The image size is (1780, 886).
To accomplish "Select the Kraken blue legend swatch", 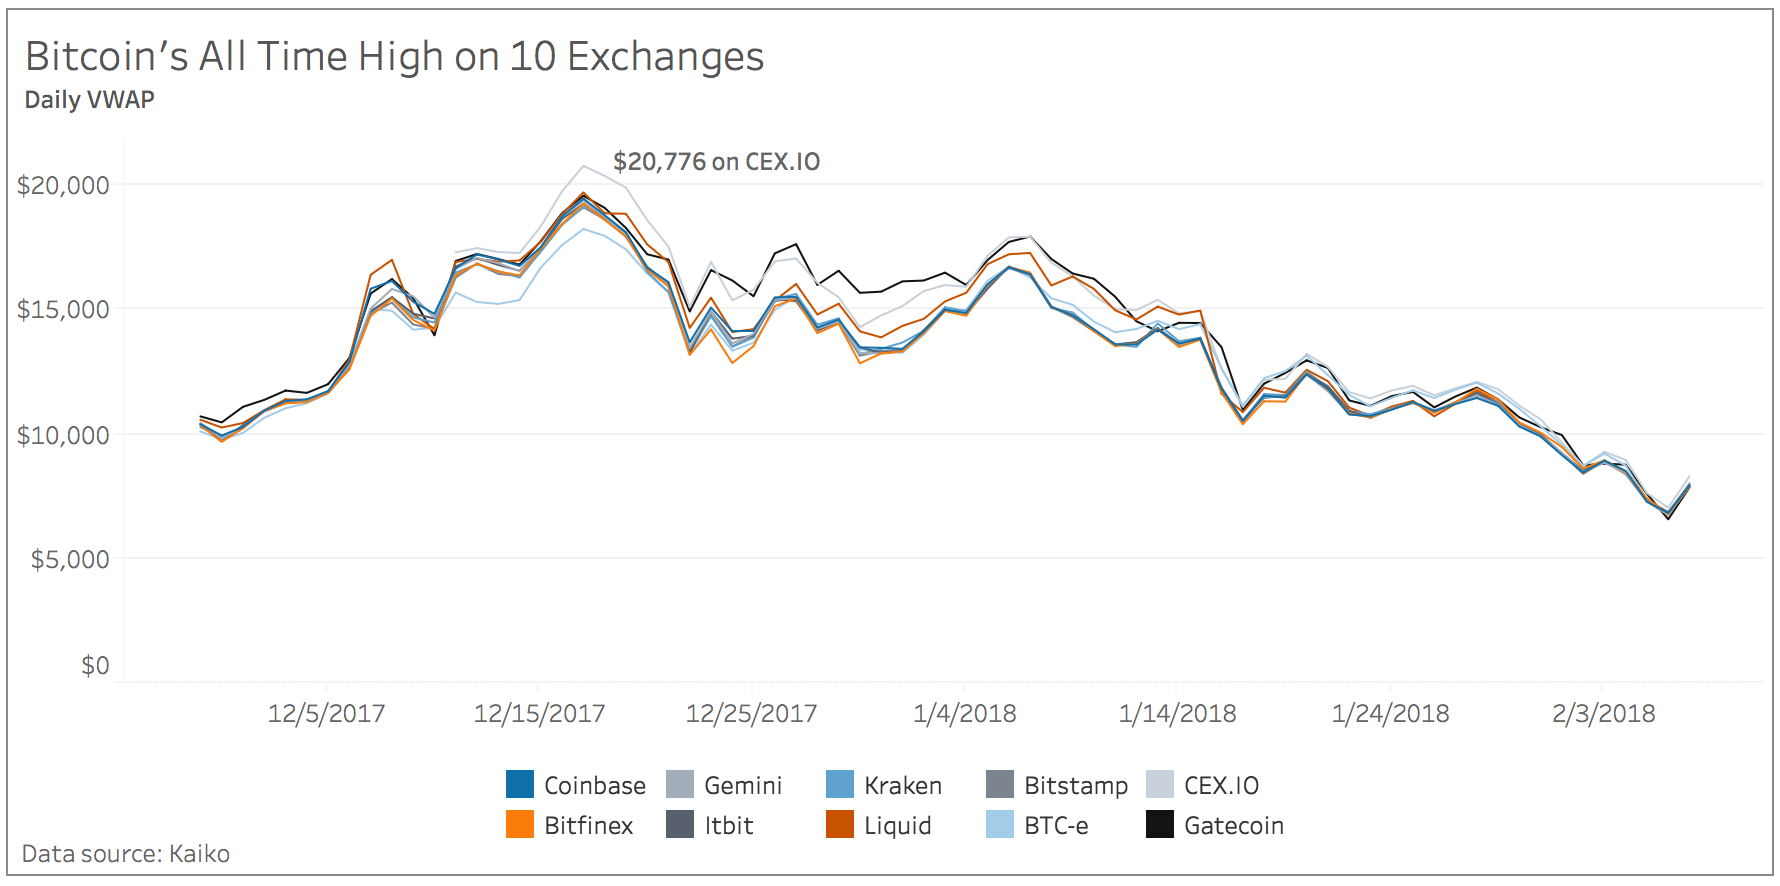I will 840,785.
